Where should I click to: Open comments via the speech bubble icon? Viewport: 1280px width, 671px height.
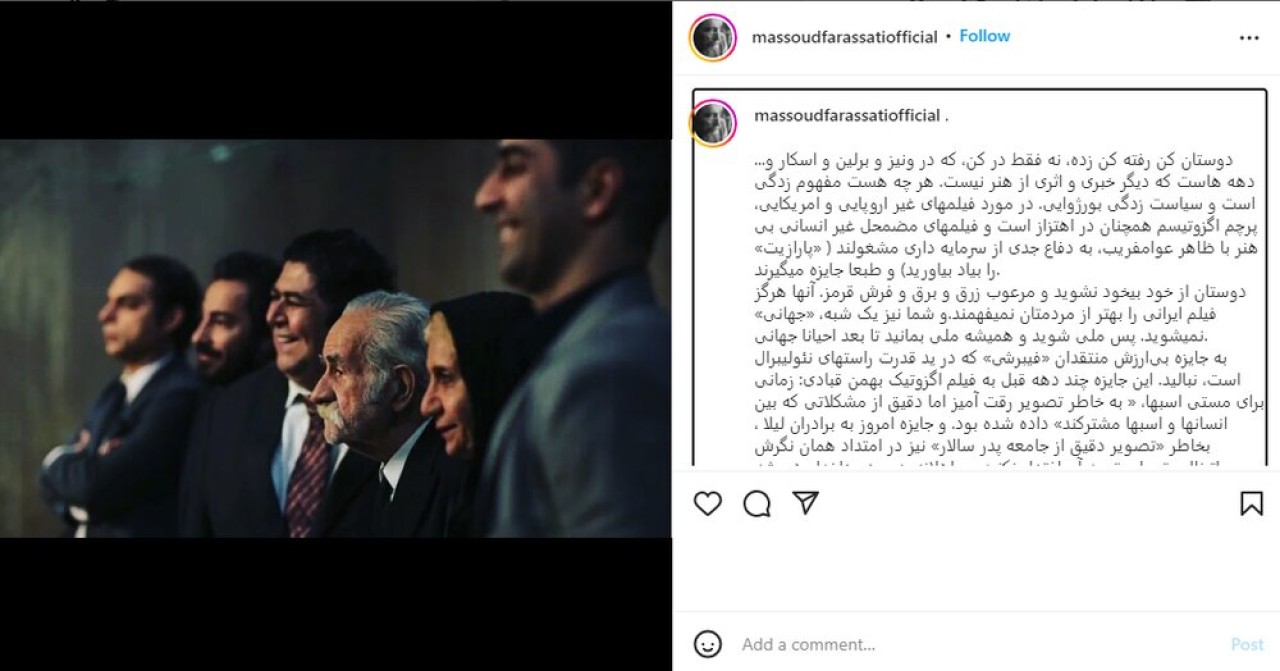(757, 504)
